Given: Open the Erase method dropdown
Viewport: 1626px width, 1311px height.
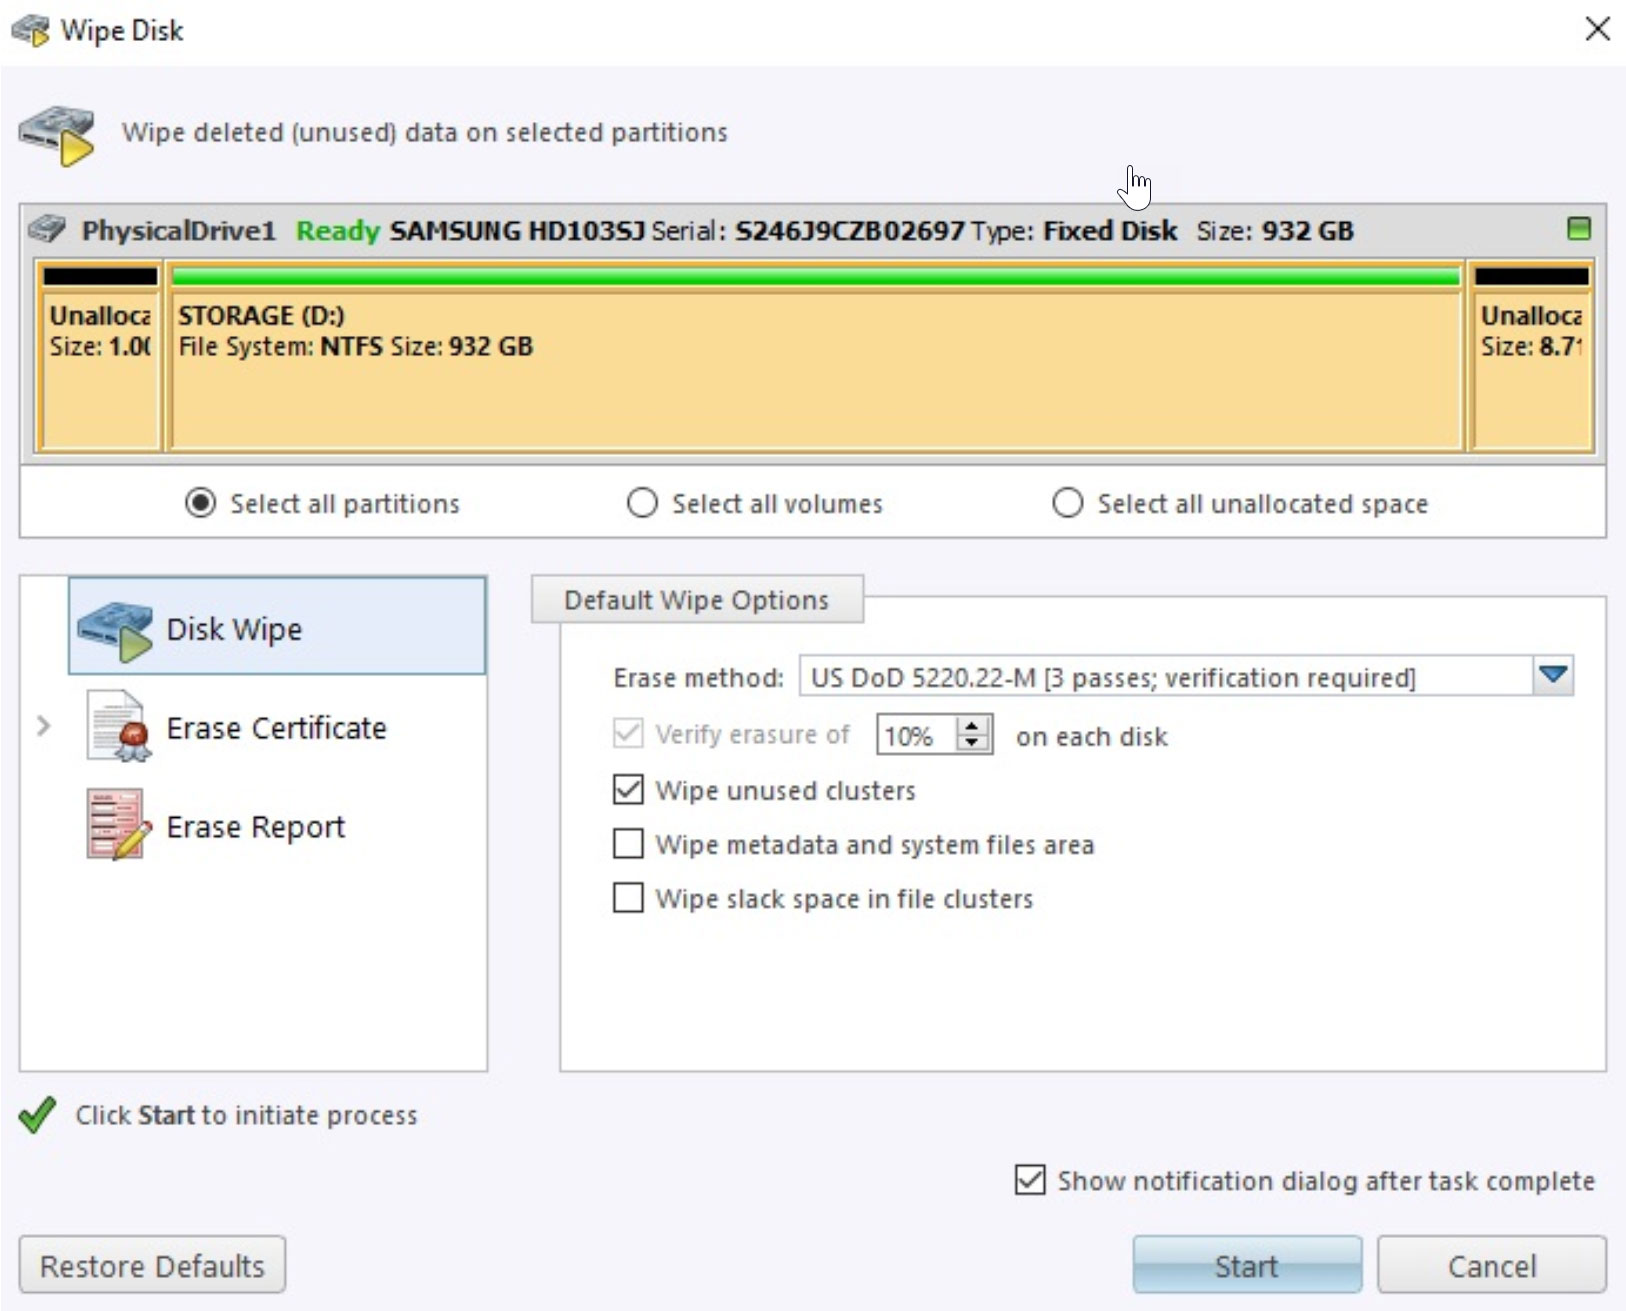Looking at the screenshot, I should coord(1552,676).
